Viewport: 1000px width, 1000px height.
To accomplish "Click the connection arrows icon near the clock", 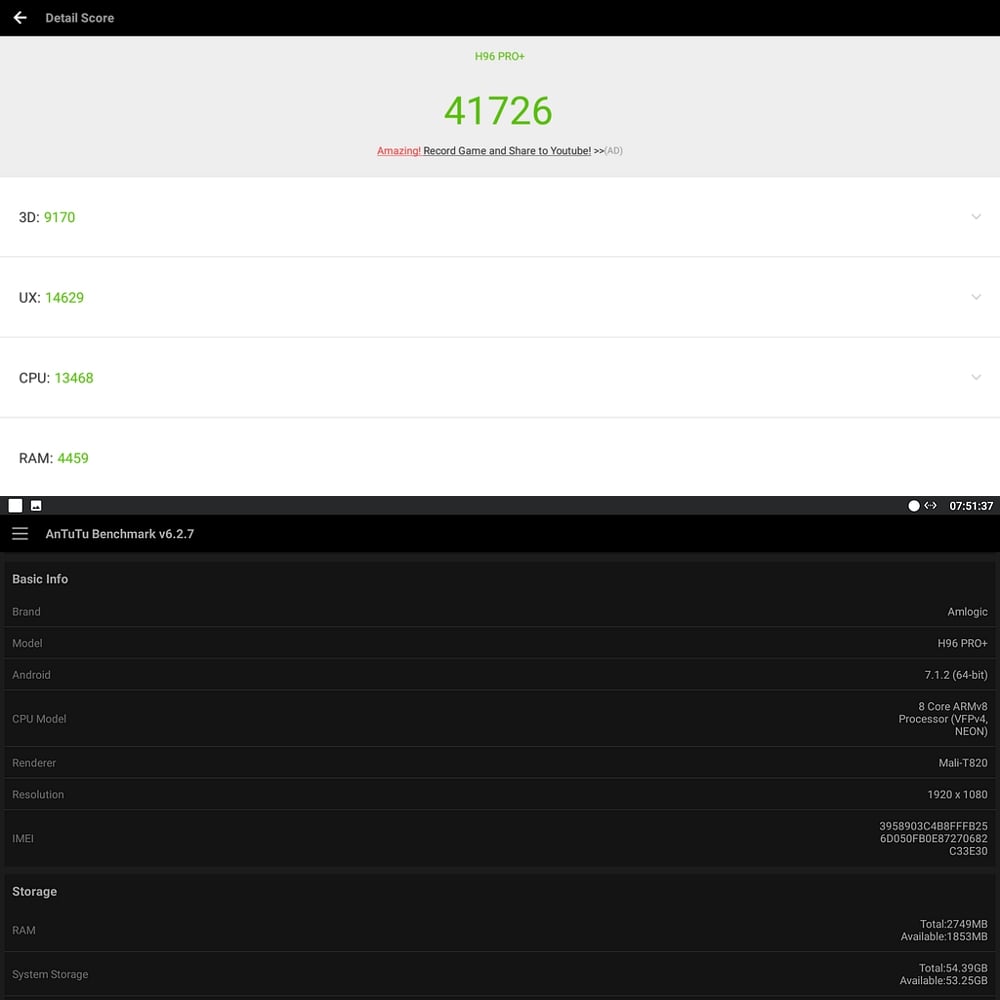I will (x=930, y=505).
